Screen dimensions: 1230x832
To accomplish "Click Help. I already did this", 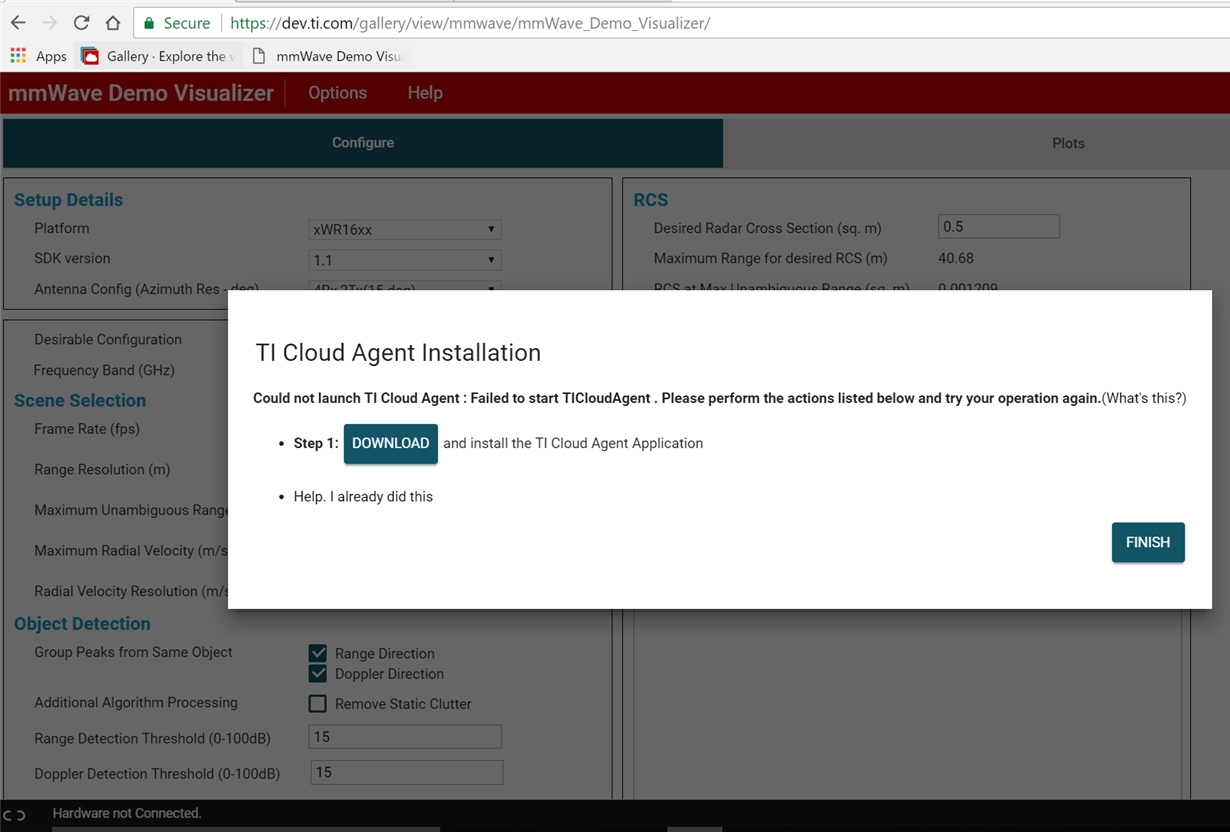I will 363,496.
